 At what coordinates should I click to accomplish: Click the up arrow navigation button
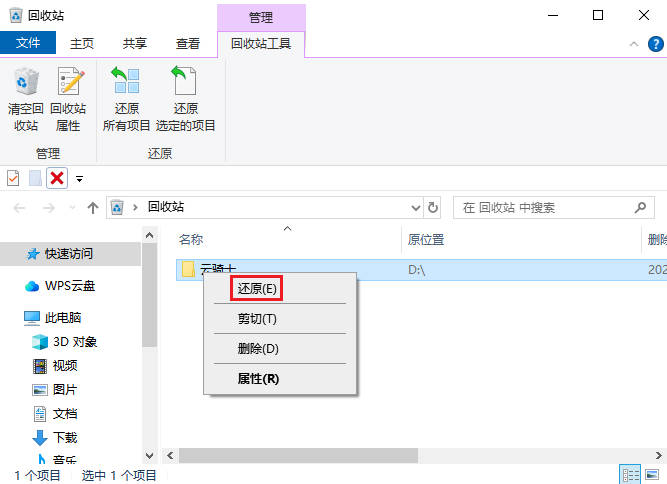point(93,208)
